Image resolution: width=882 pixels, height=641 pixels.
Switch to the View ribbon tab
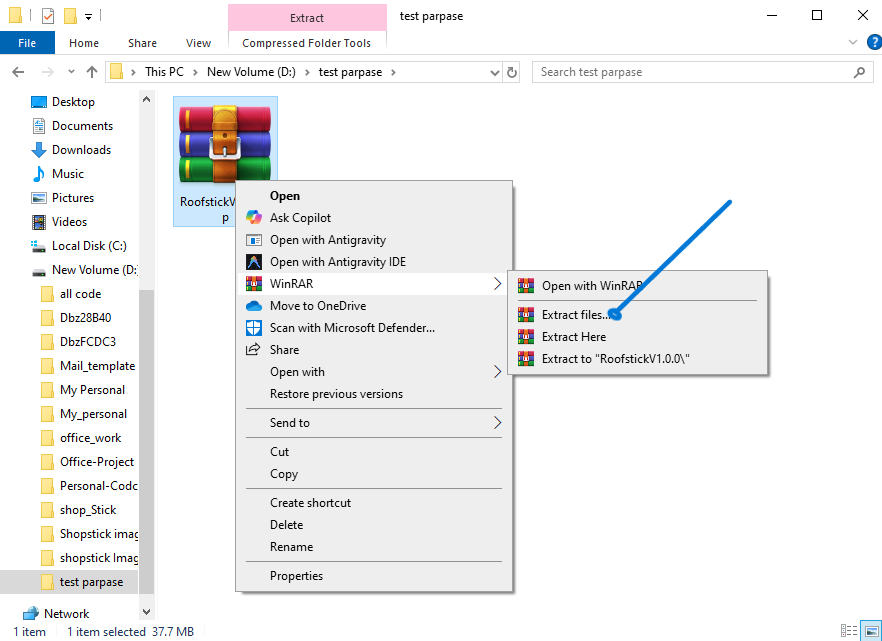pyautogui.click(x=198, y=43)
